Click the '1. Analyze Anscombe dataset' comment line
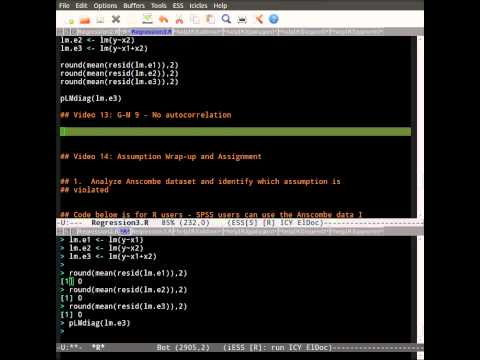This screenshot has height=360, width=480. click(200, 182)
